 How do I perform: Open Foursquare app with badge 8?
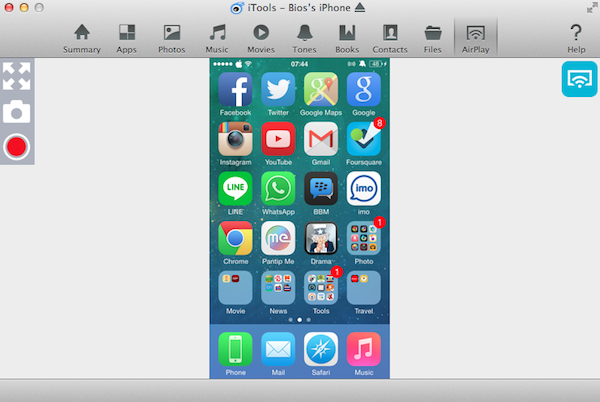364,139
